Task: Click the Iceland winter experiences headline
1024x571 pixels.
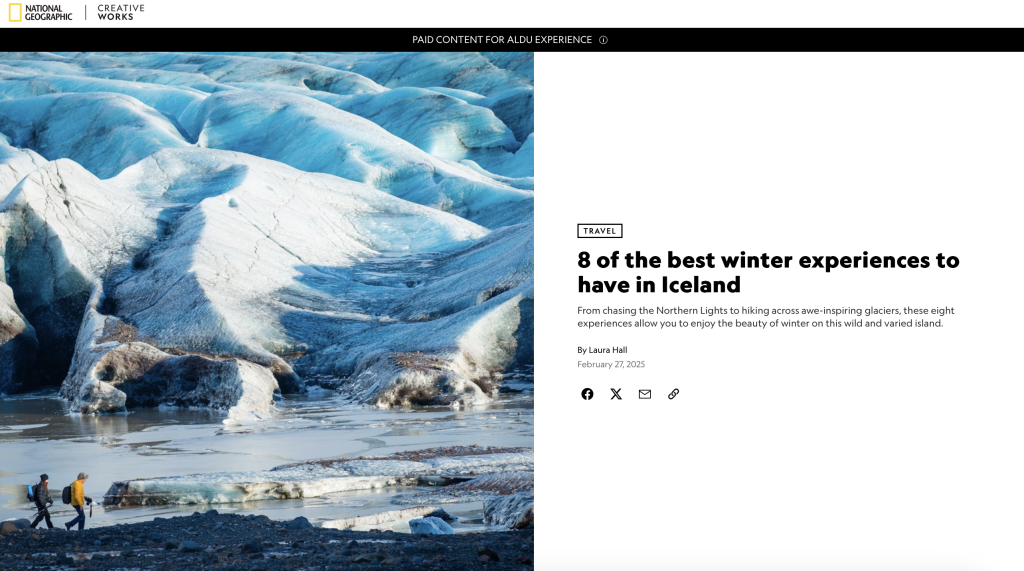Action: [x=768, y=272]
